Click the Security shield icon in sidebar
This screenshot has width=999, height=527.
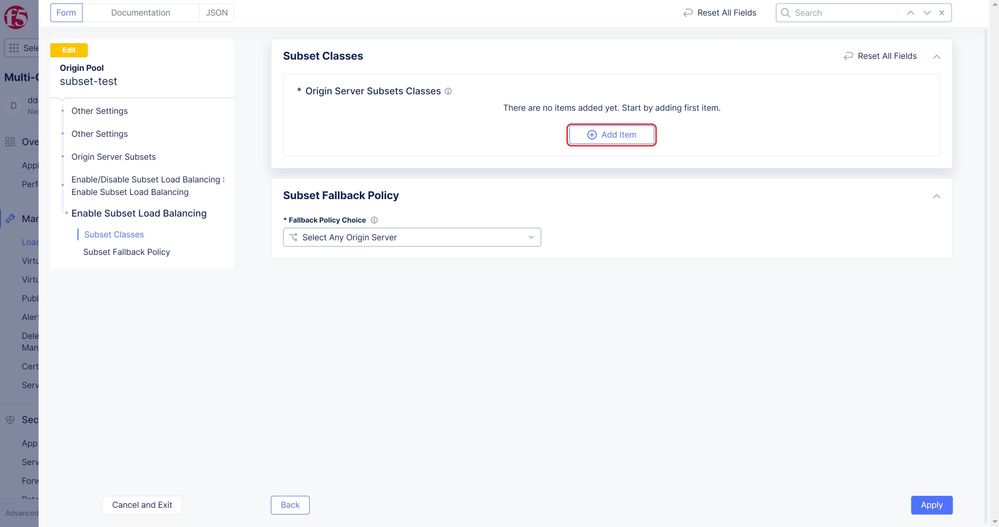click(10, 420)
